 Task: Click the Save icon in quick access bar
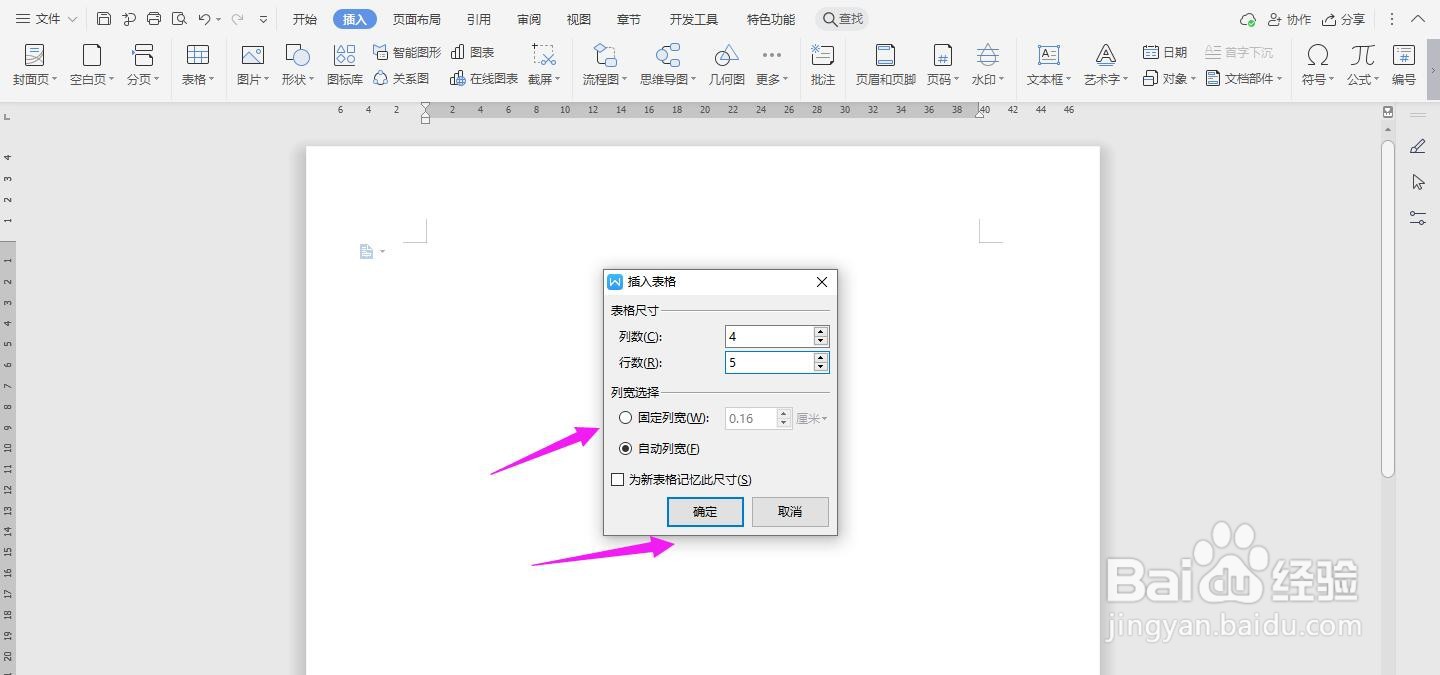[104, 19]
